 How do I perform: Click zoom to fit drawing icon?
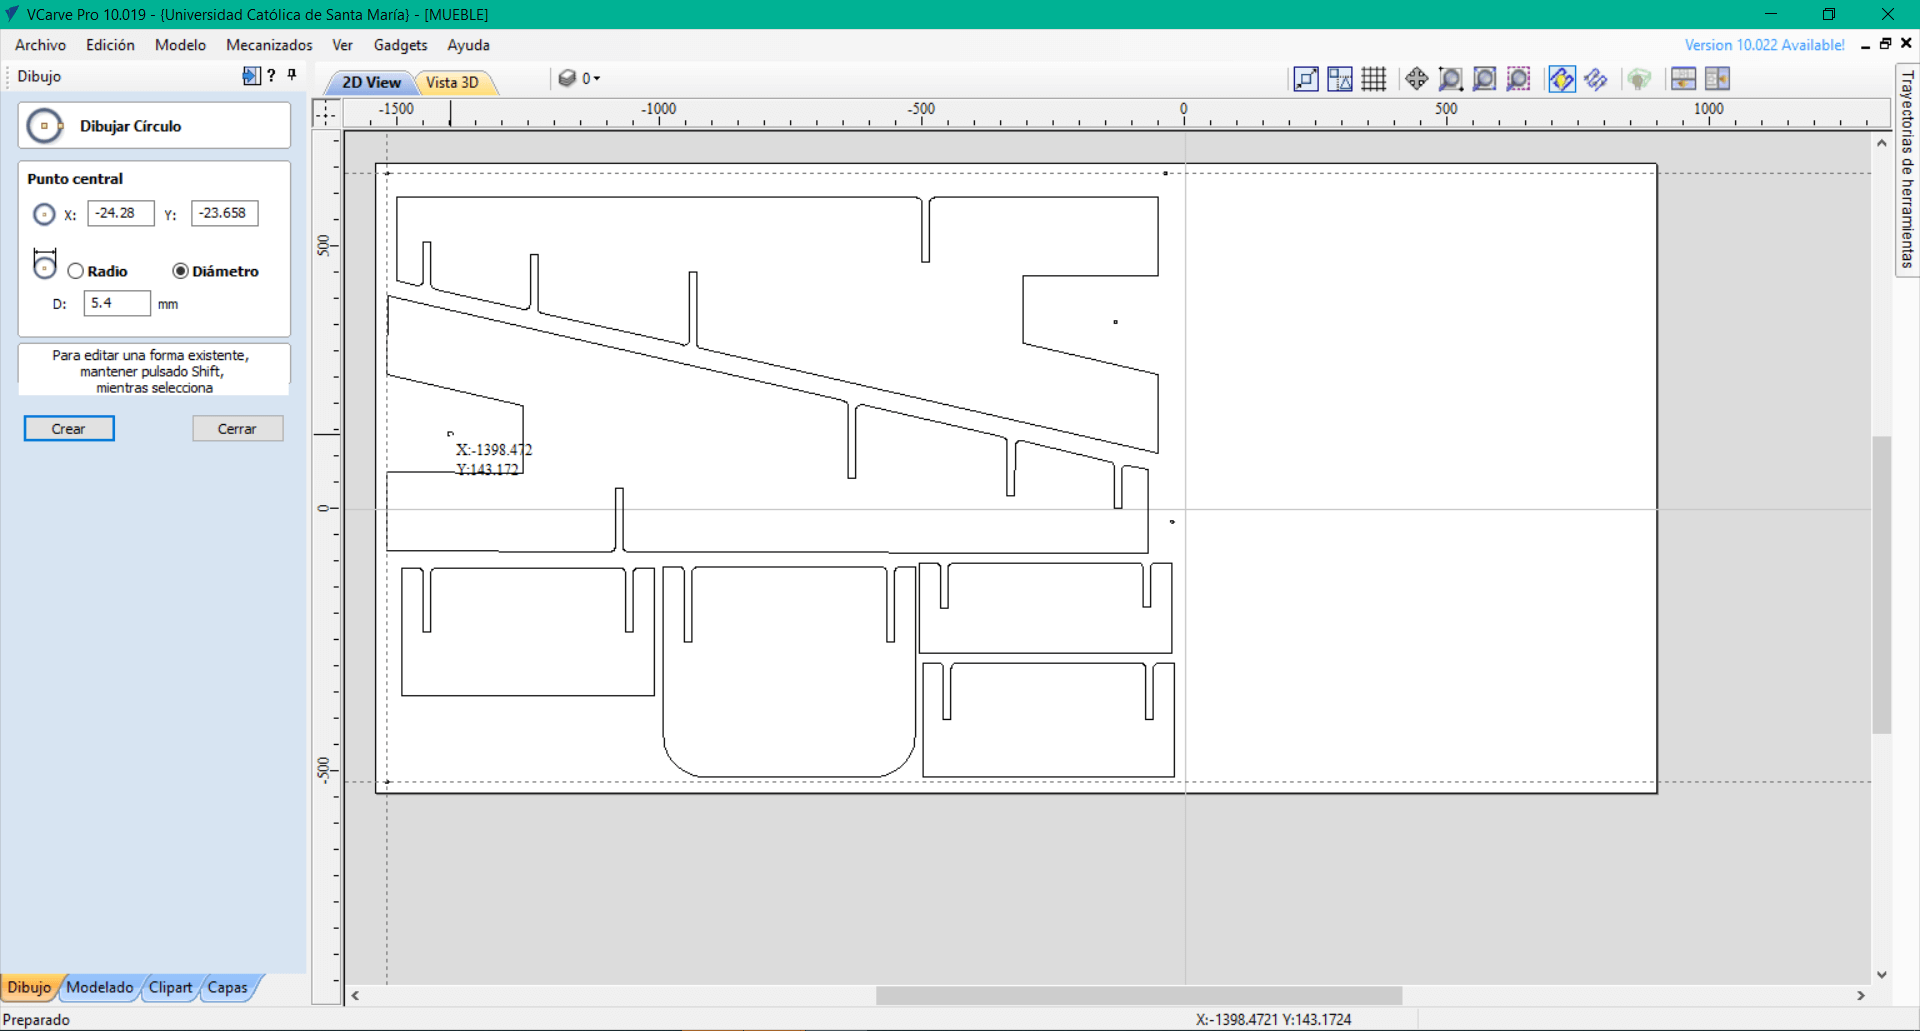[x=1484, y=79]
